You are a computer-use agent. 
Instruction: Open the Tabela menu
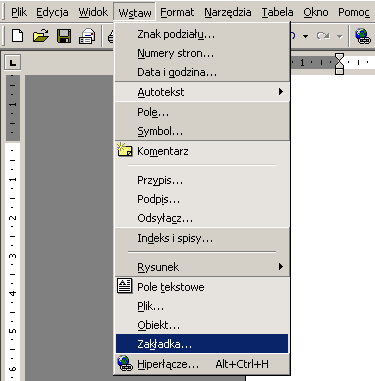pos(277,12)
